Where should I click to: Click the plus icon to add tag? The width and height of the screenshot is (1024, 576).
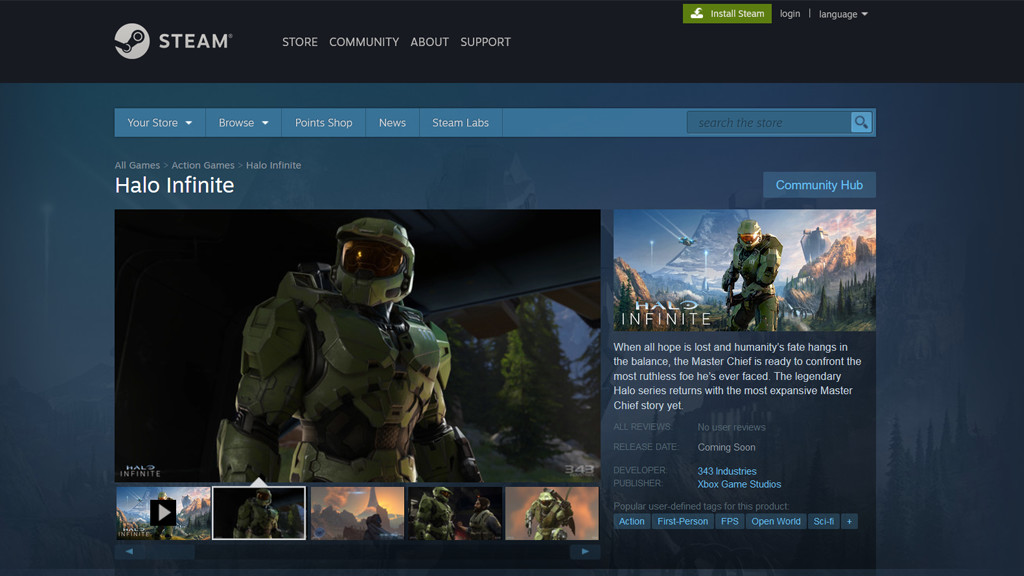[849, 521]
